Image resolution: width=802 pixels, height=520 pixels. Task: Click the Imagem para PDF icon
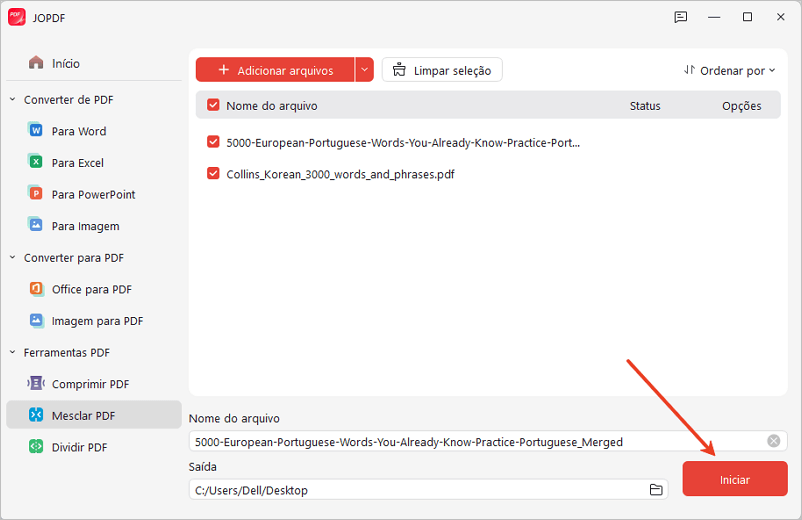(36, 320)
